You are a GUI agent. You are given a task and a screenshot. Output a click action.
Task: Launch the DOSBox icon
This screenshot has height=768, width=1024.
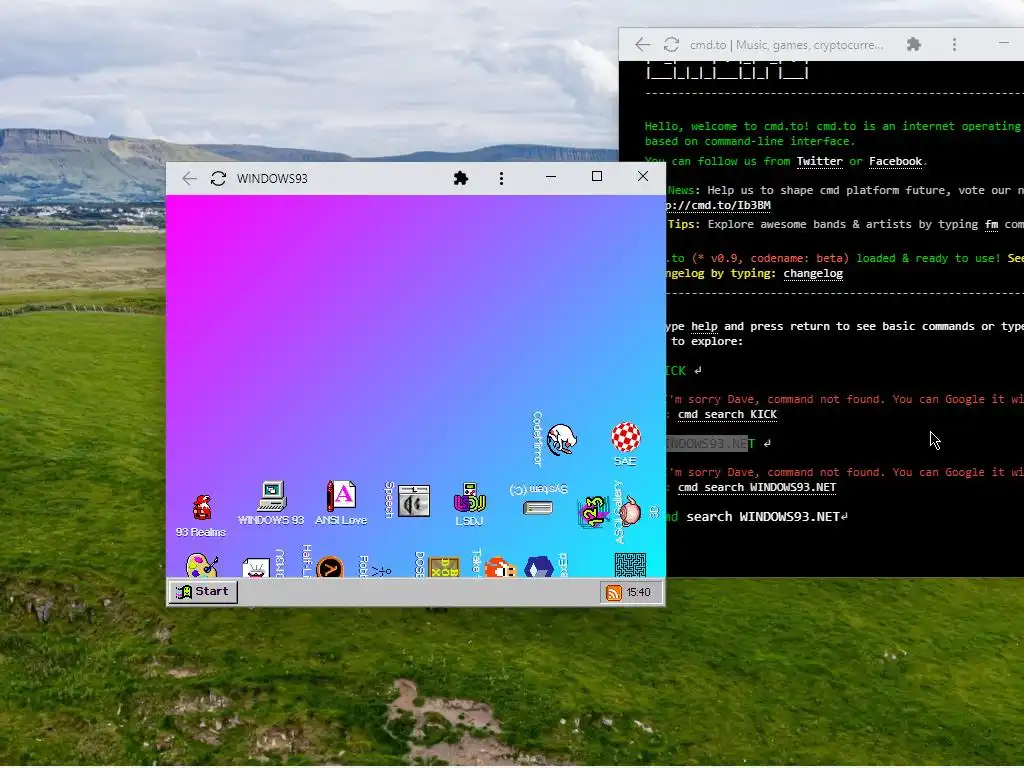click(x=444, y=567)
